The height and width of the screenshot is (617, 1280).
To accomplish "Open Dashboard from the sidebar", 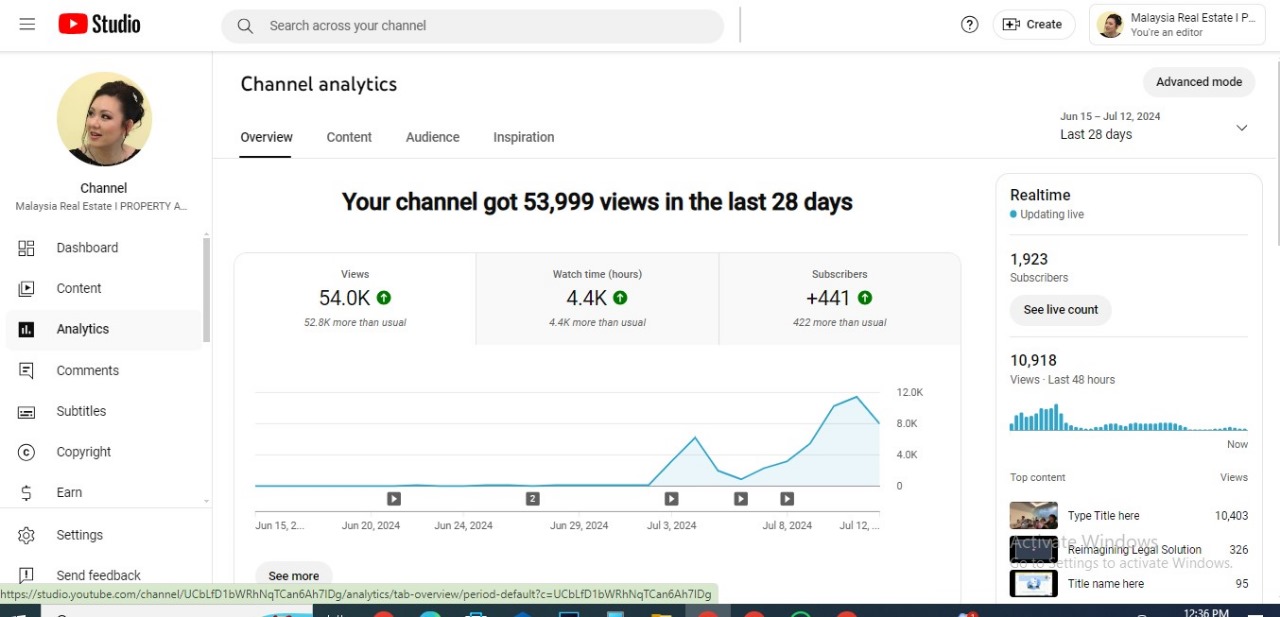I will coord(87,248).
